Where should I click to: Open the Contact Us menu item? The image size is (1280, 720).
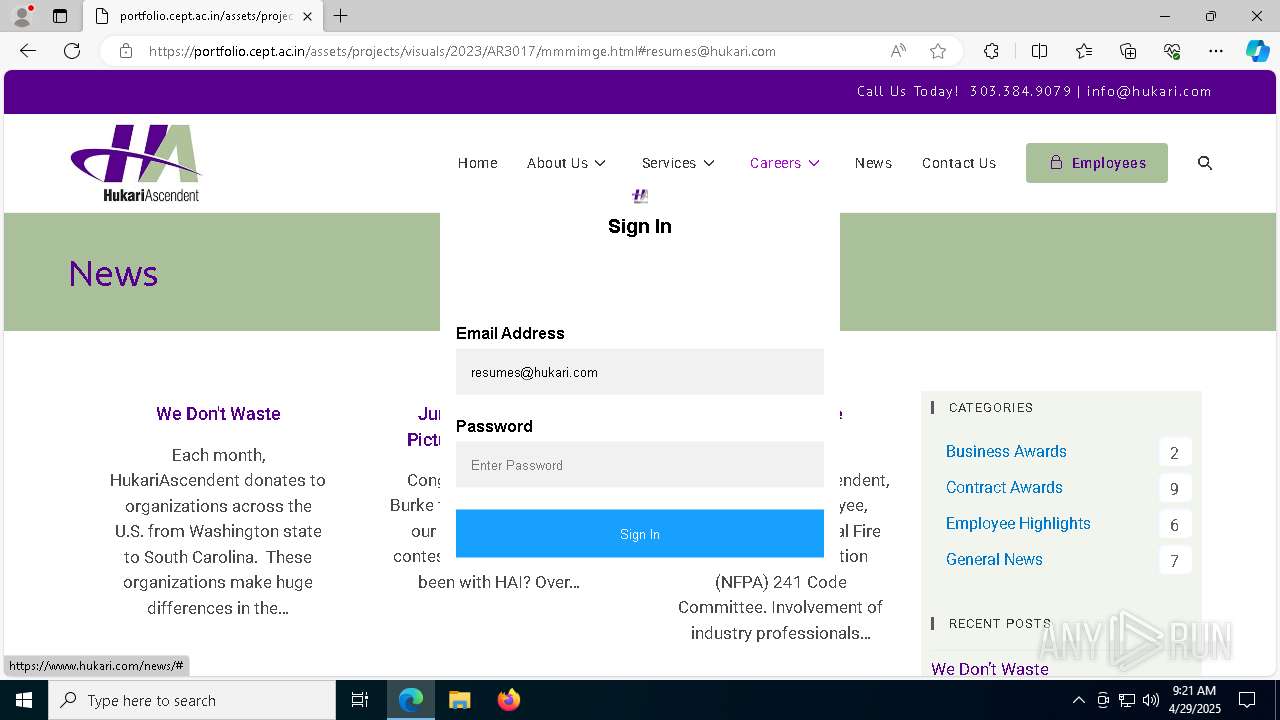(959, 163)
